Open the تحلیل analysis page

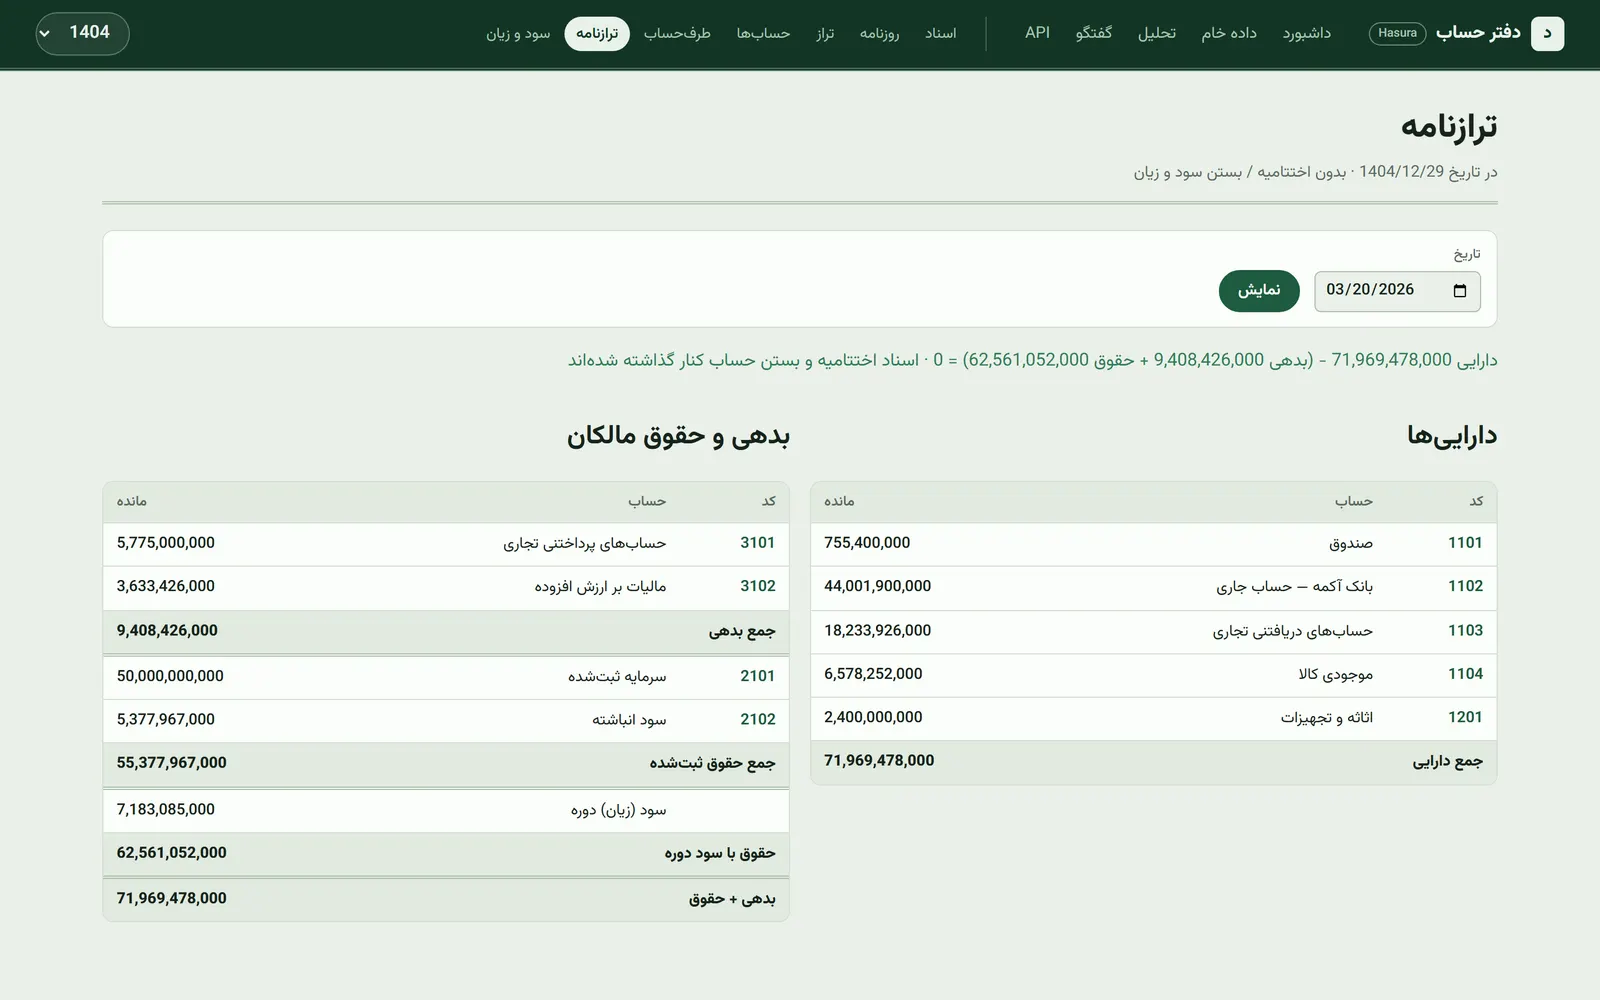coord(1157,33)
